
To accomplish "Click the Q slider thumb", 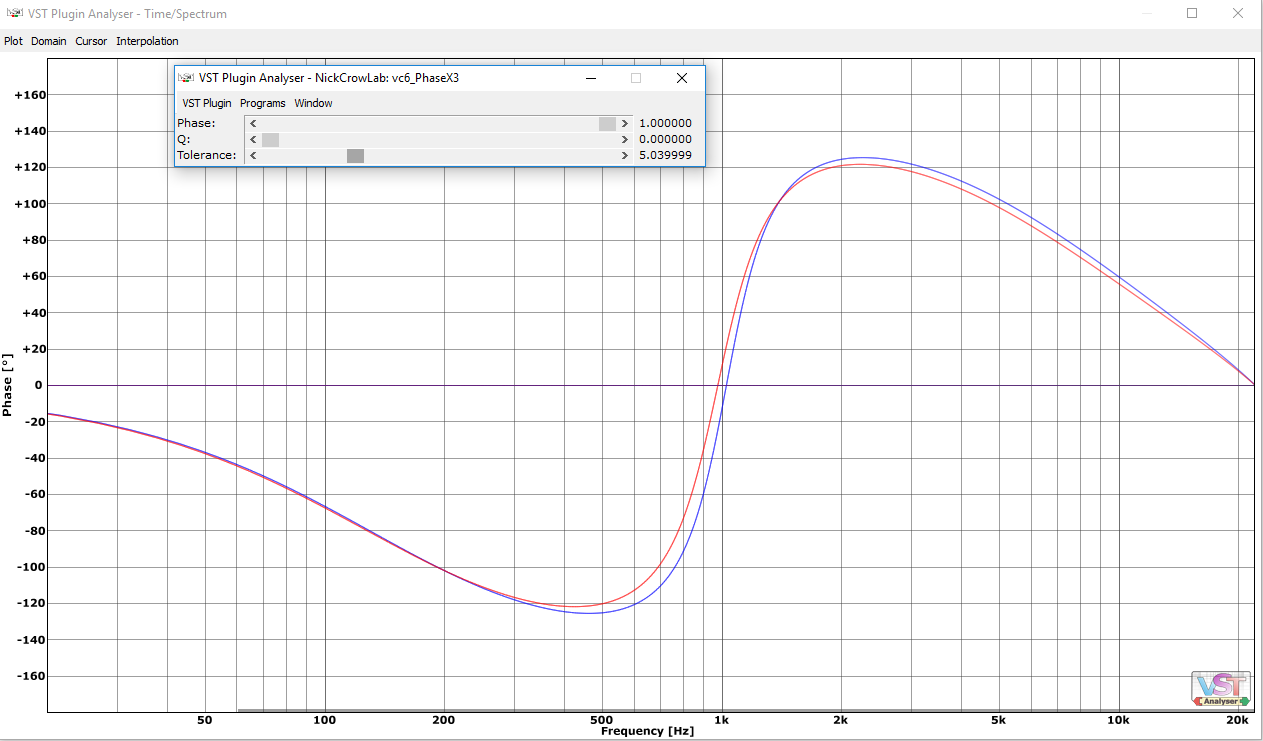I will pos(270,140).
